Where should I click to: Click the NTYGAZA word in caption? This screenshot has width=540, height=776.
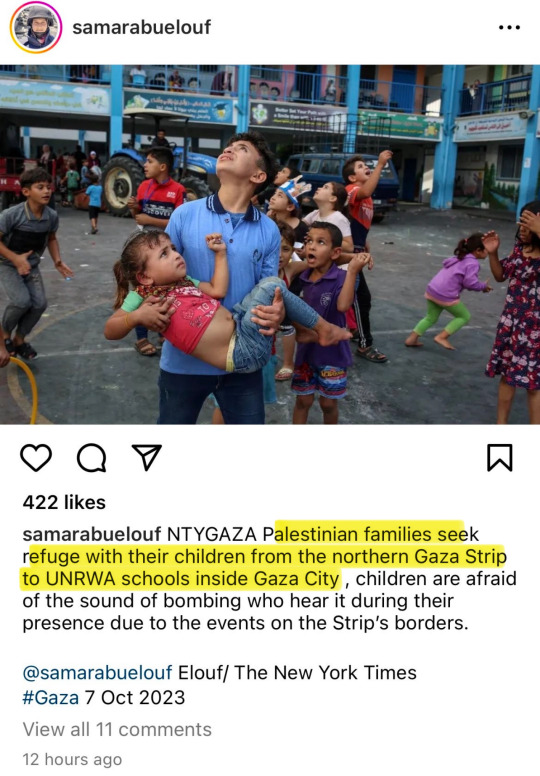pyautogui.click(x=212, y=534)
